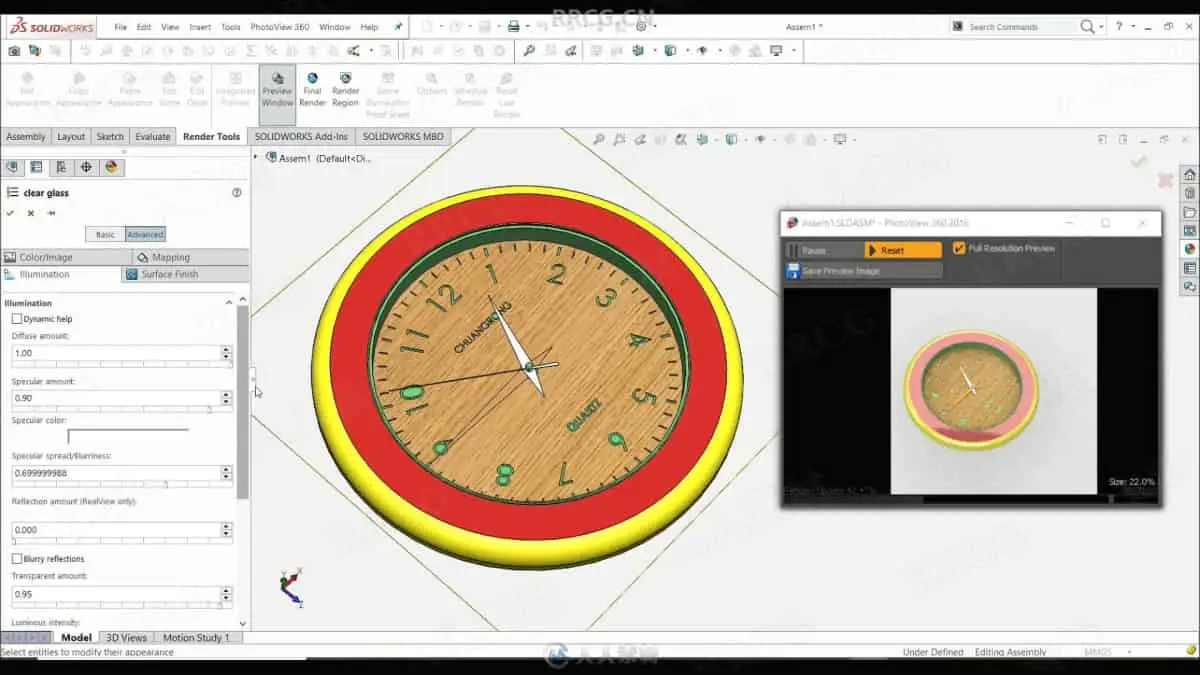Screen dimensions: 1200x675
Task: Open Design Library in task pane
Action: click(1189, 193)
